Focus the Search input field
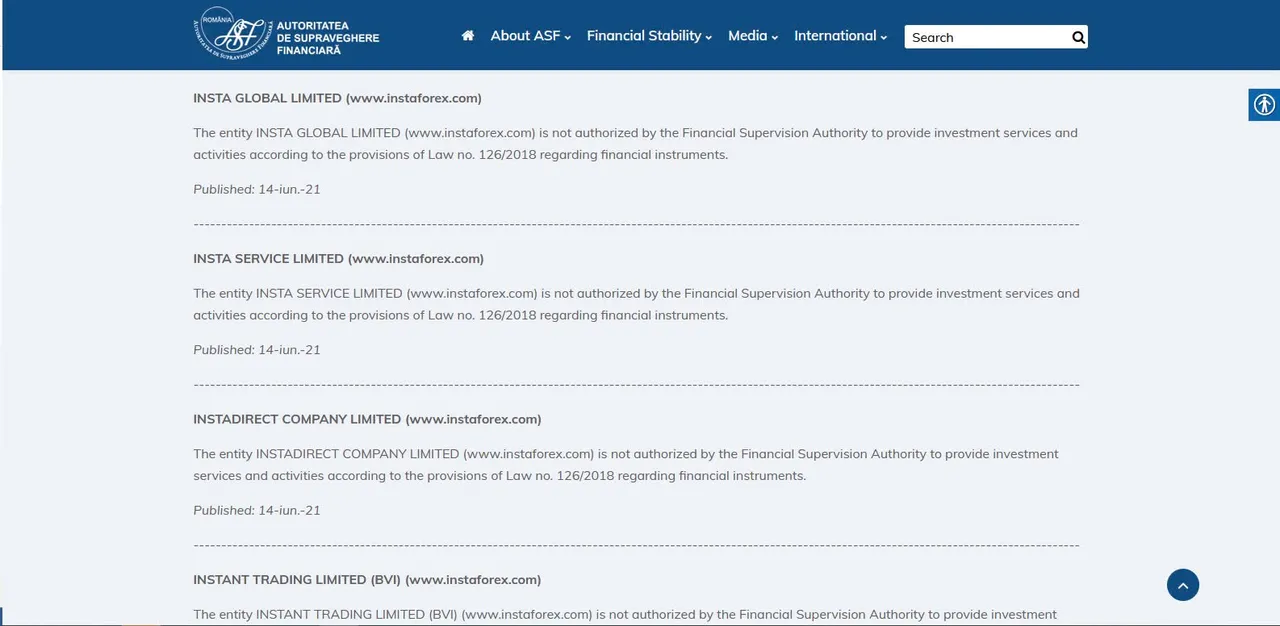Image resolution: width=1280 pixels, height=626 pixels. click(987, 37)
